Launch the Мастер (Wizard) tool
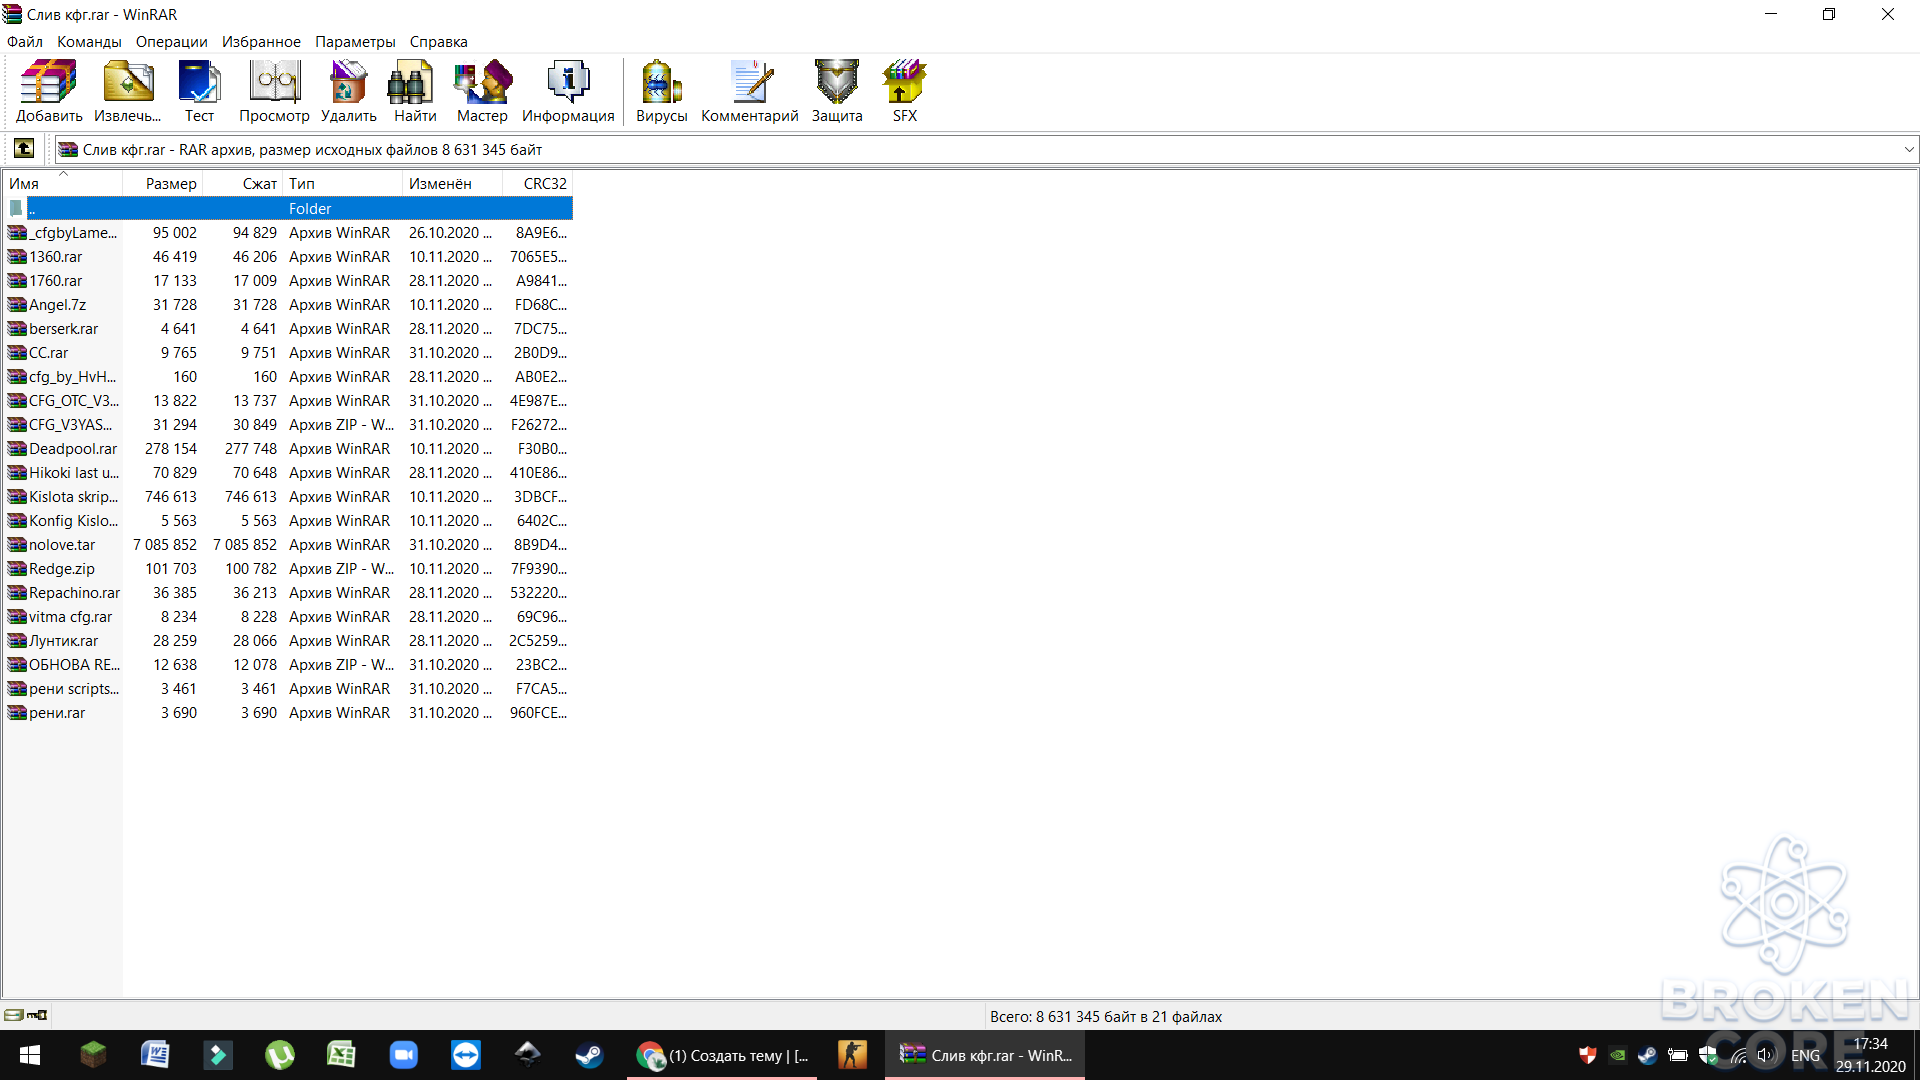The height and width of the screenshot is (1080, 1920). 482,91
